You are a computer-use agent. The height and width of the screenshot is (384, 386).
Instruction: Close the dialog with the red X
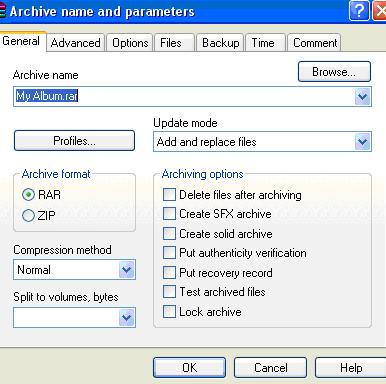point(380,11)
